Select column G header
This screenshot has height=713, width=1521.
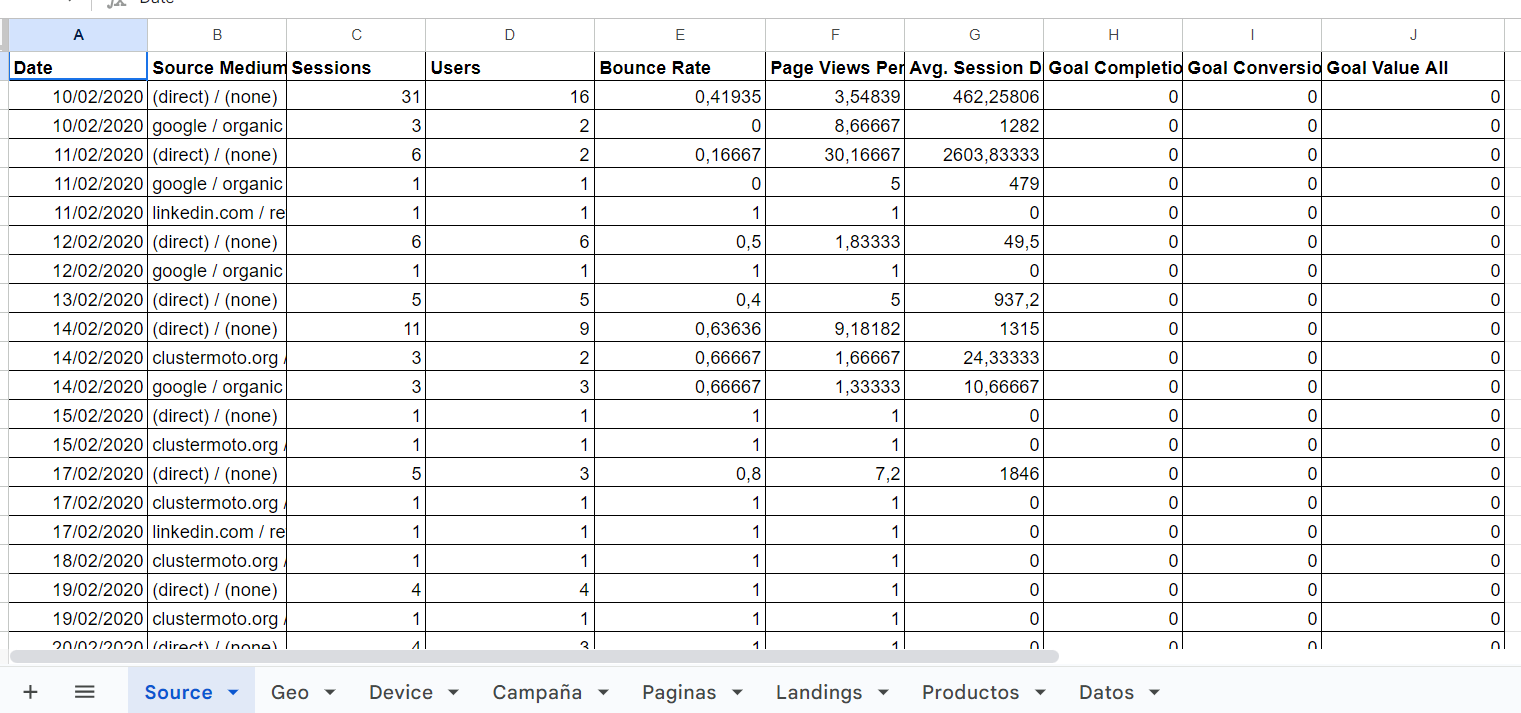[x=974, y=35]
